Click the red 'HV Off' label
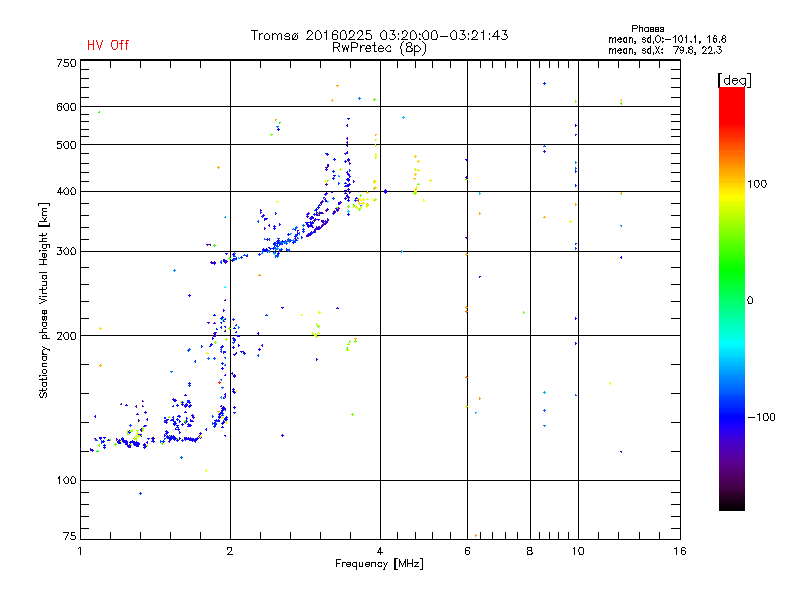The image size is (800, 600). [108, 45]
